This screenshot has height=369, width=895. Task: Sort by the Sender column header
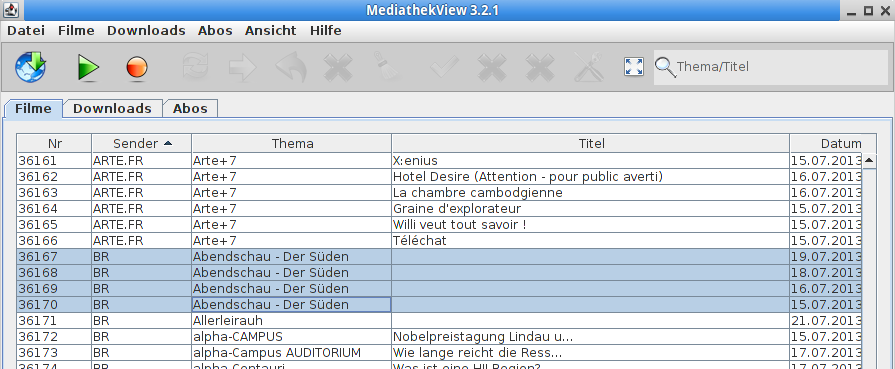click(142, 143)
